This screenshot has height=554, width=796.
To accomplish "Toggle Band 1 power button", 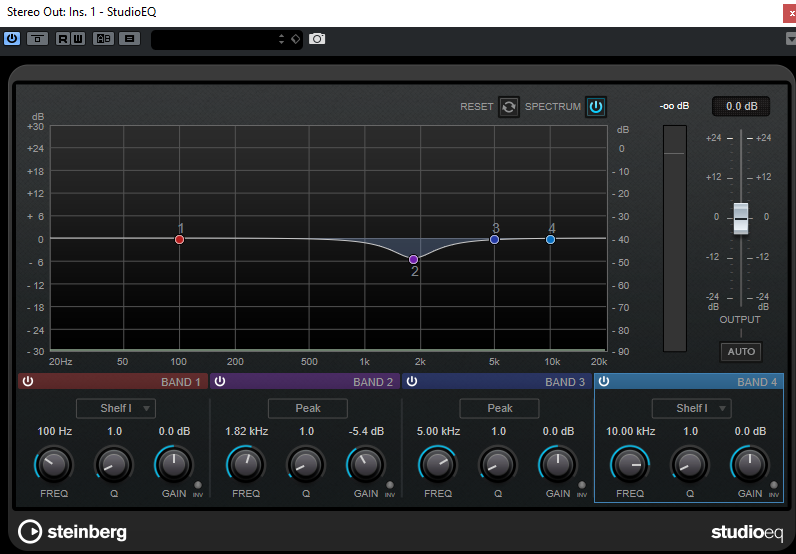I will [x=28, y=381].
